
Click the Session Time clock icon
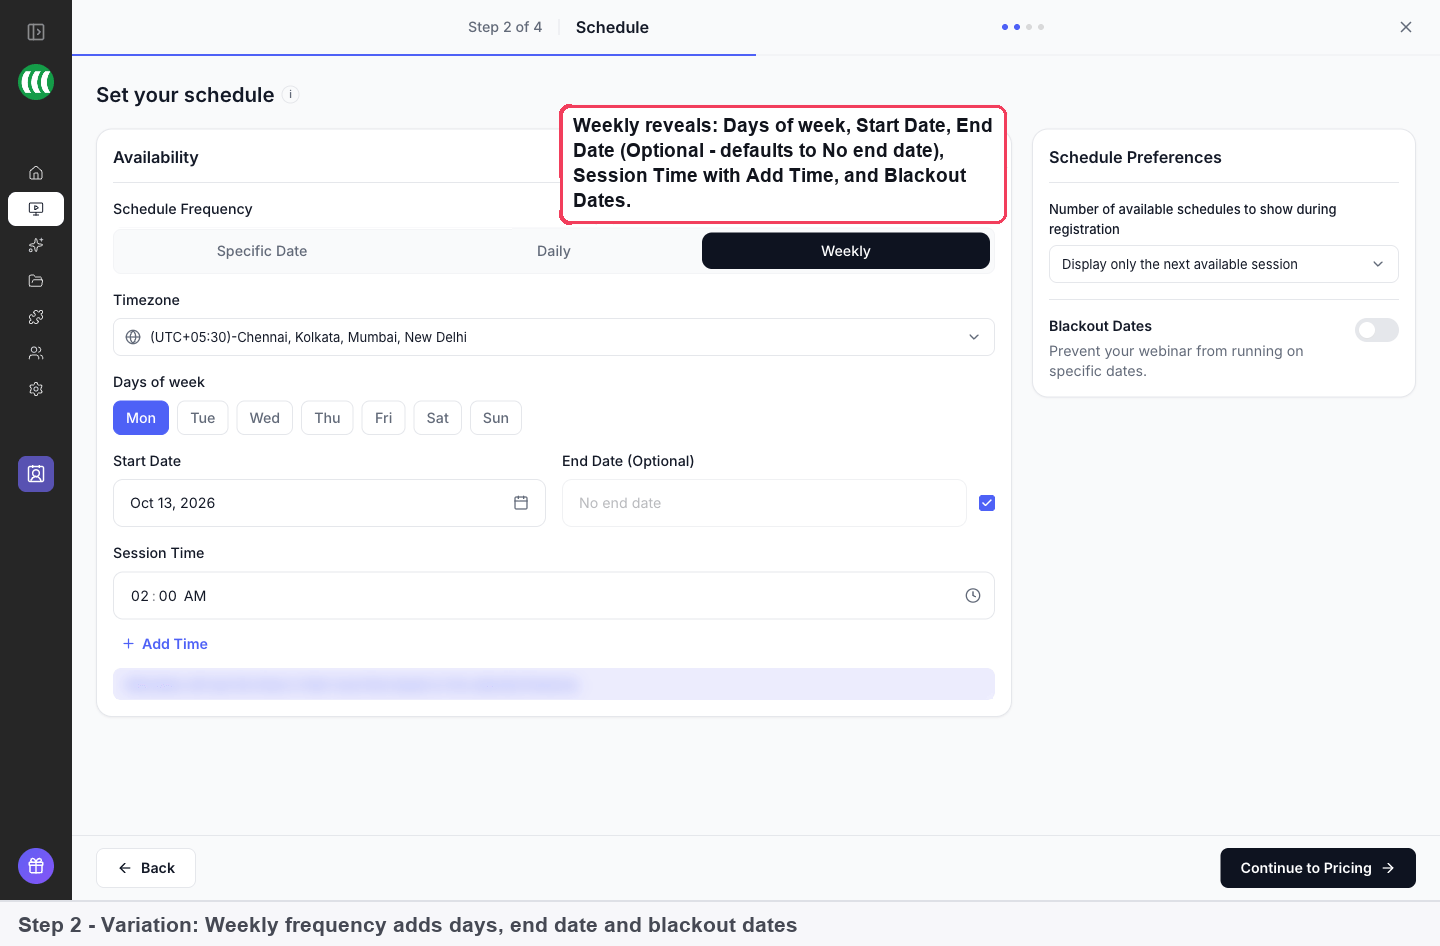(973, 596)
